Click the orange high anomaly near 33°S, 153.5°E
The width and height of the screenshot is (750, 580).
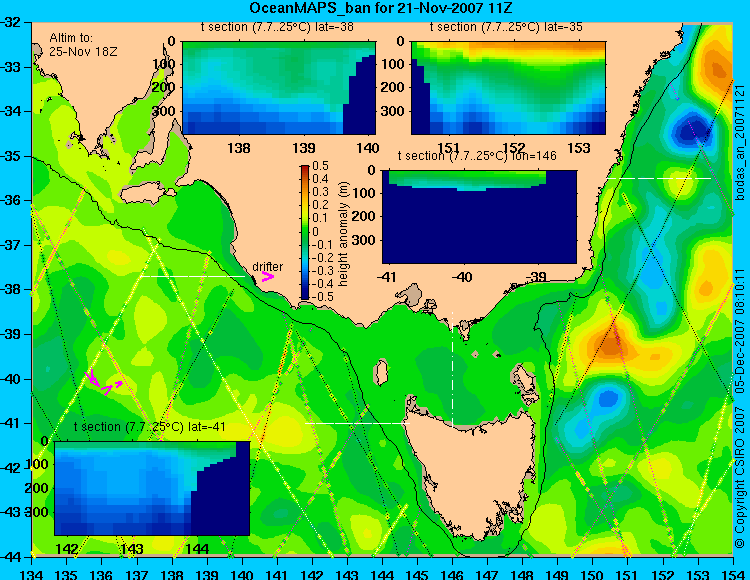717,68
